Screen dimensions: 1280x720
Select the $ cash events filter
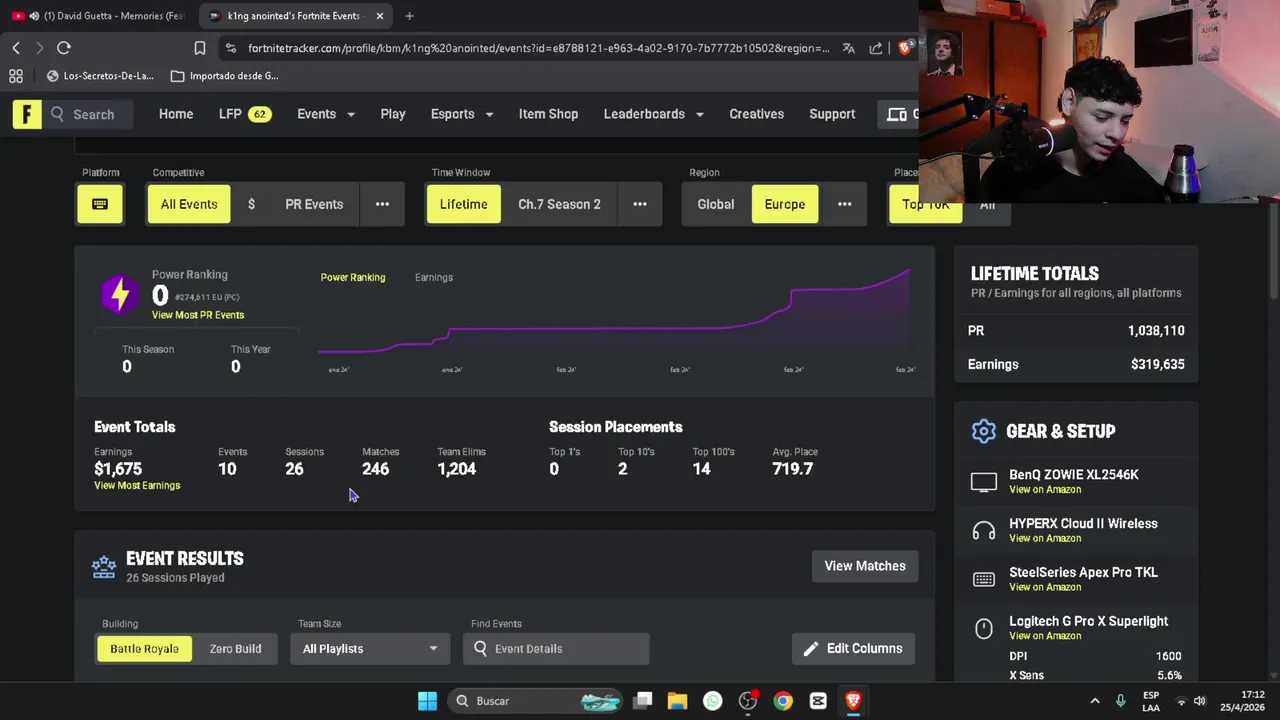click(251, 204)
